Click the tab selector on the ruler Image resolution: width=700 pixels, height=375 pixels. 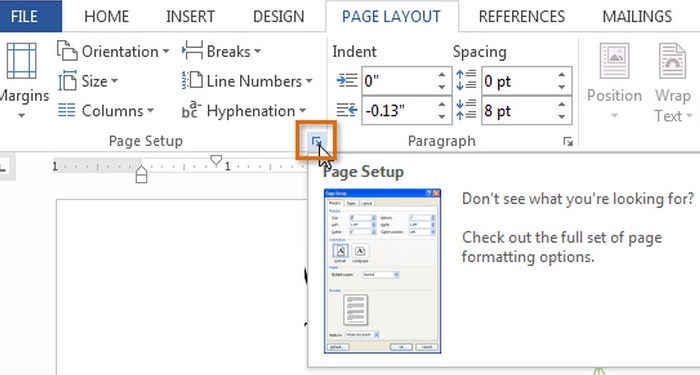point(5,167)
